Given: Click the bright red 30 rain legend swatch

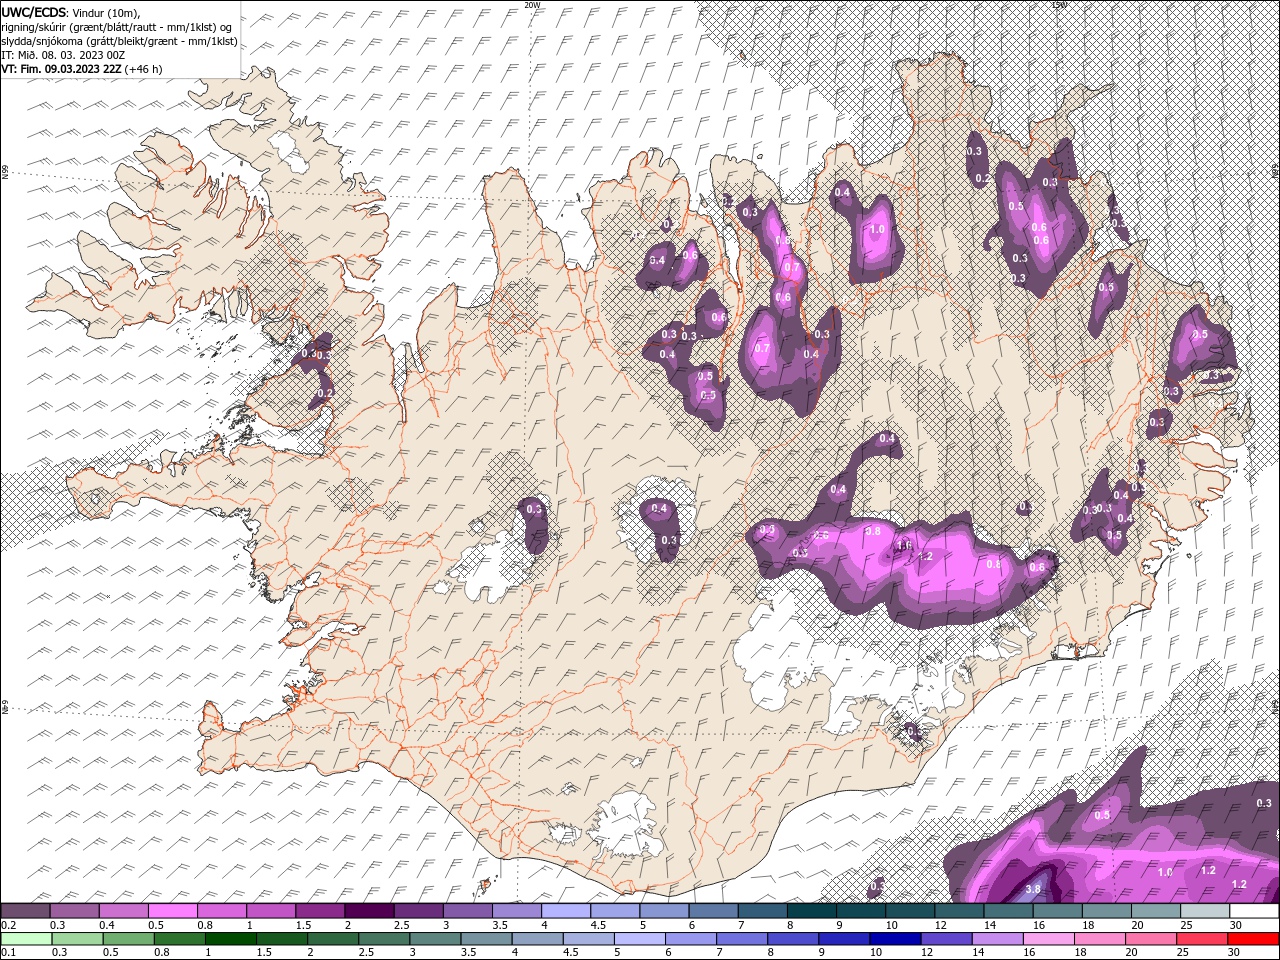Looking at the screenshot, I should point(1254,939).
